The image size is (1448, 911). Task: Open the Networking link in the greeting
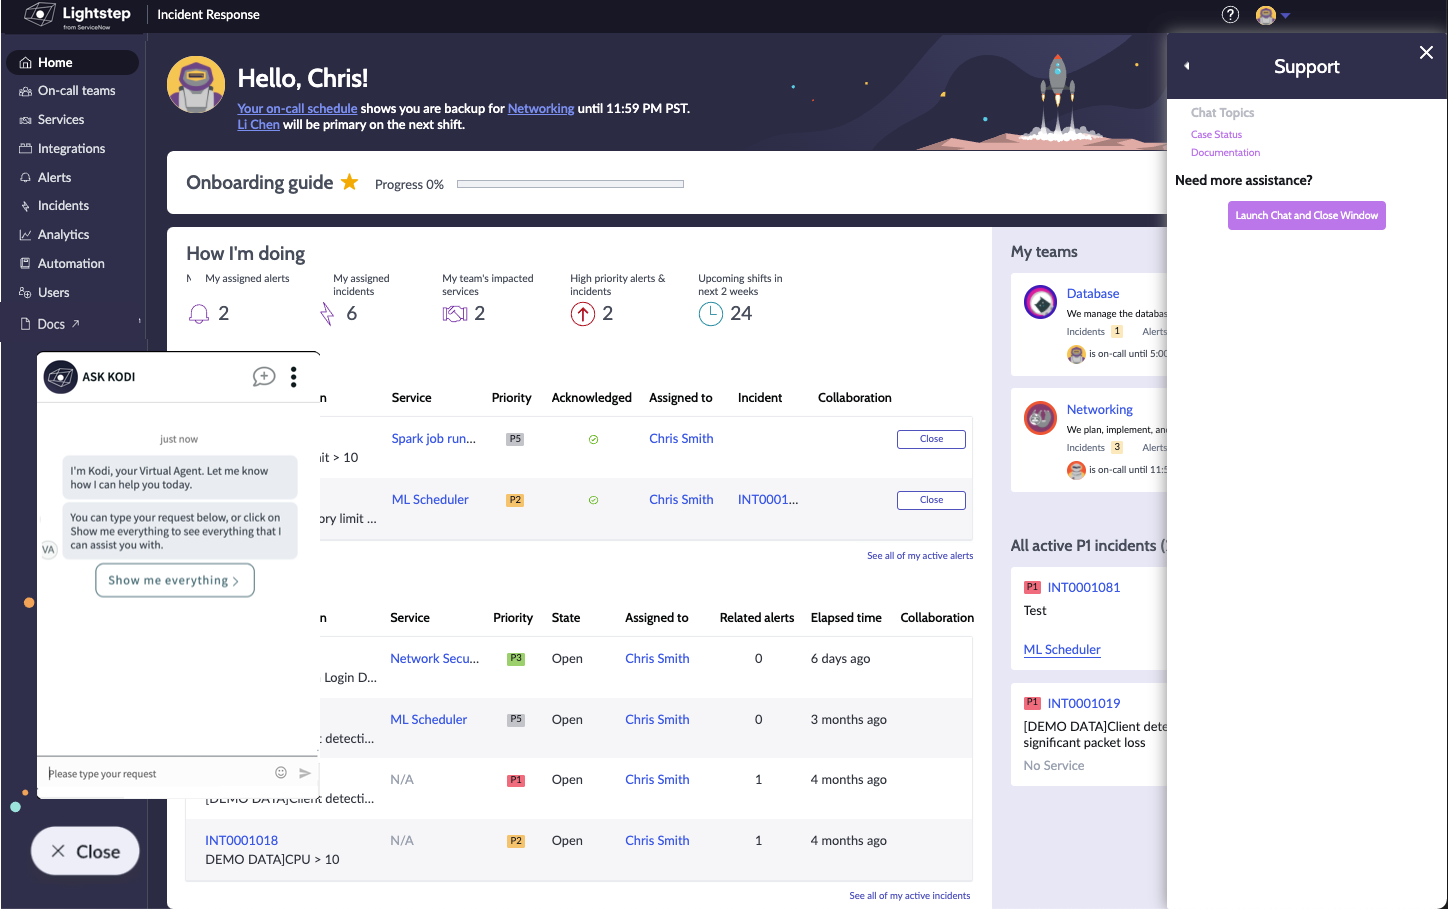(541, 108)
